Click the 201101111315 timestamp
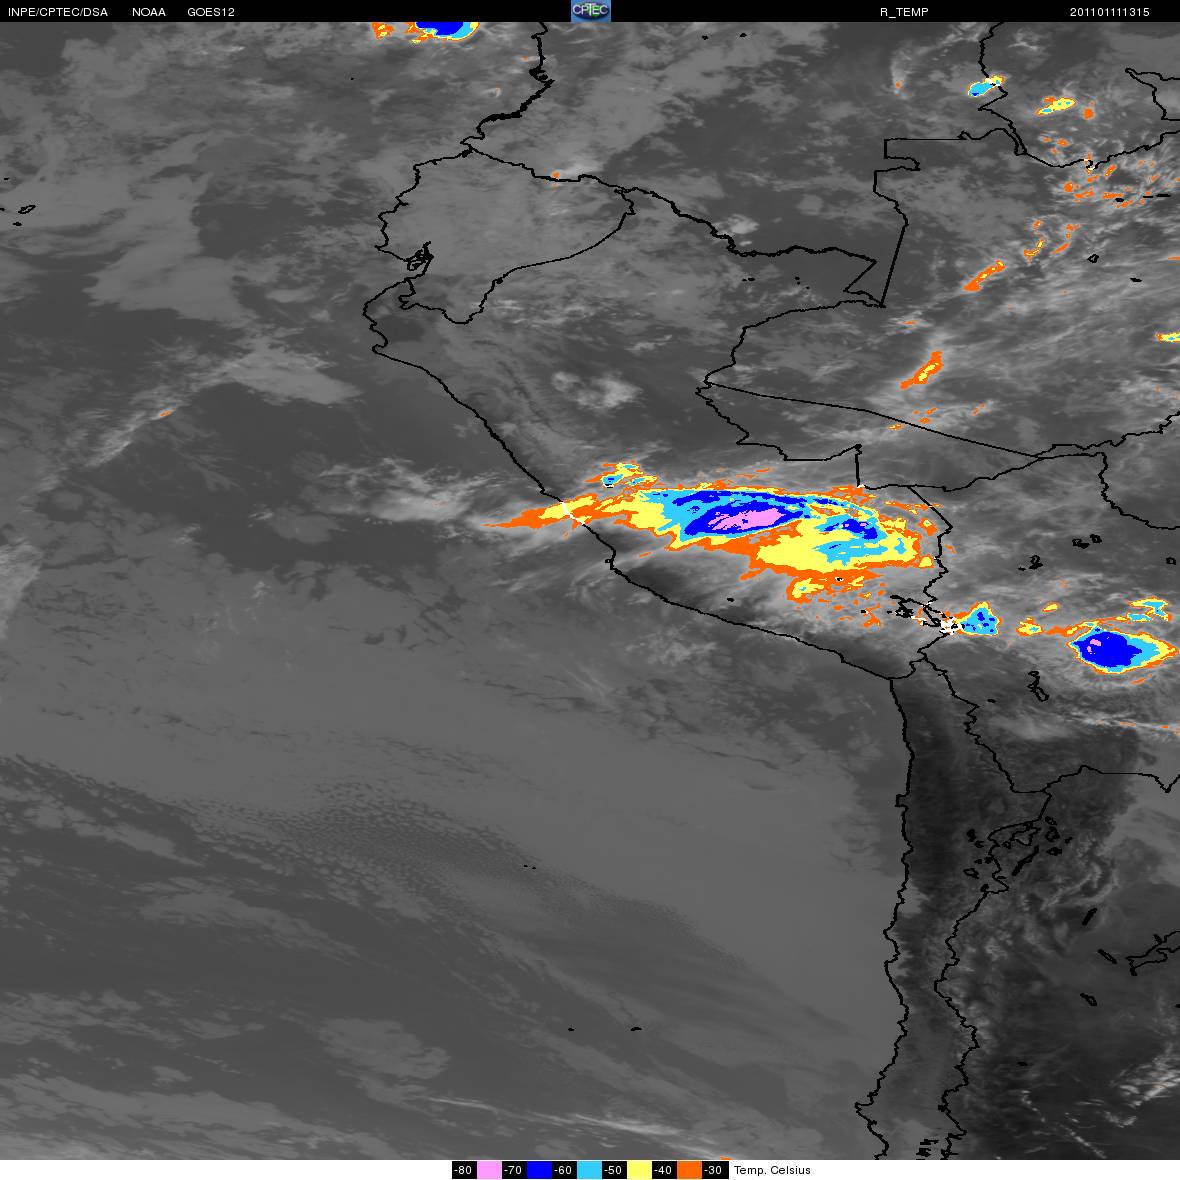The width and height of the screenshot is (1180, 1180). pos(1109,12)
